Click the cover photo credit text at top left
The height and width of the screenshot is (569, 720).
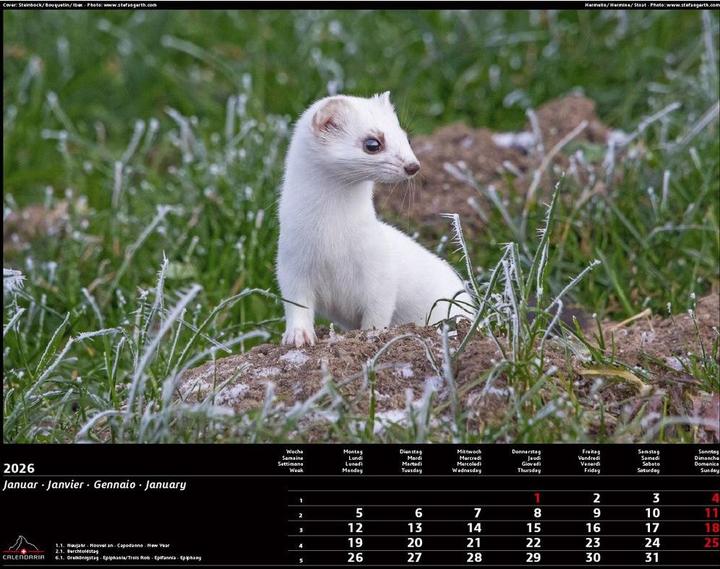[79, 5]
